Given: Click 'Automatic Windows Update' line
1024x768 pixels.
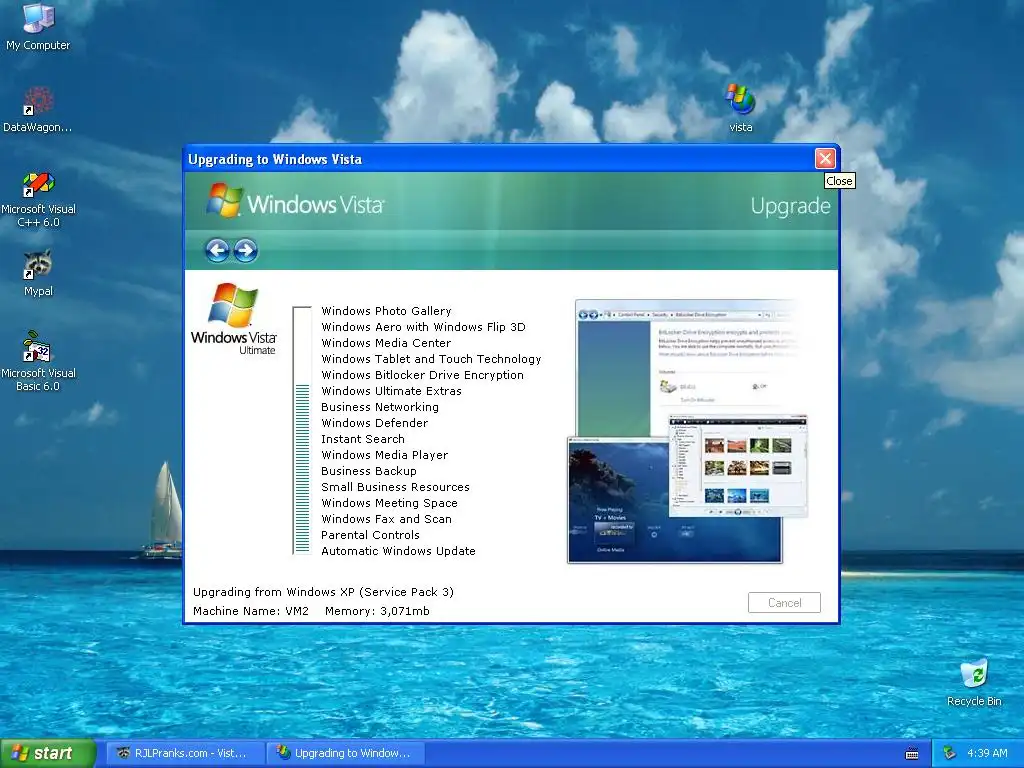Looking at the screenshot, I should pos(398,551).
